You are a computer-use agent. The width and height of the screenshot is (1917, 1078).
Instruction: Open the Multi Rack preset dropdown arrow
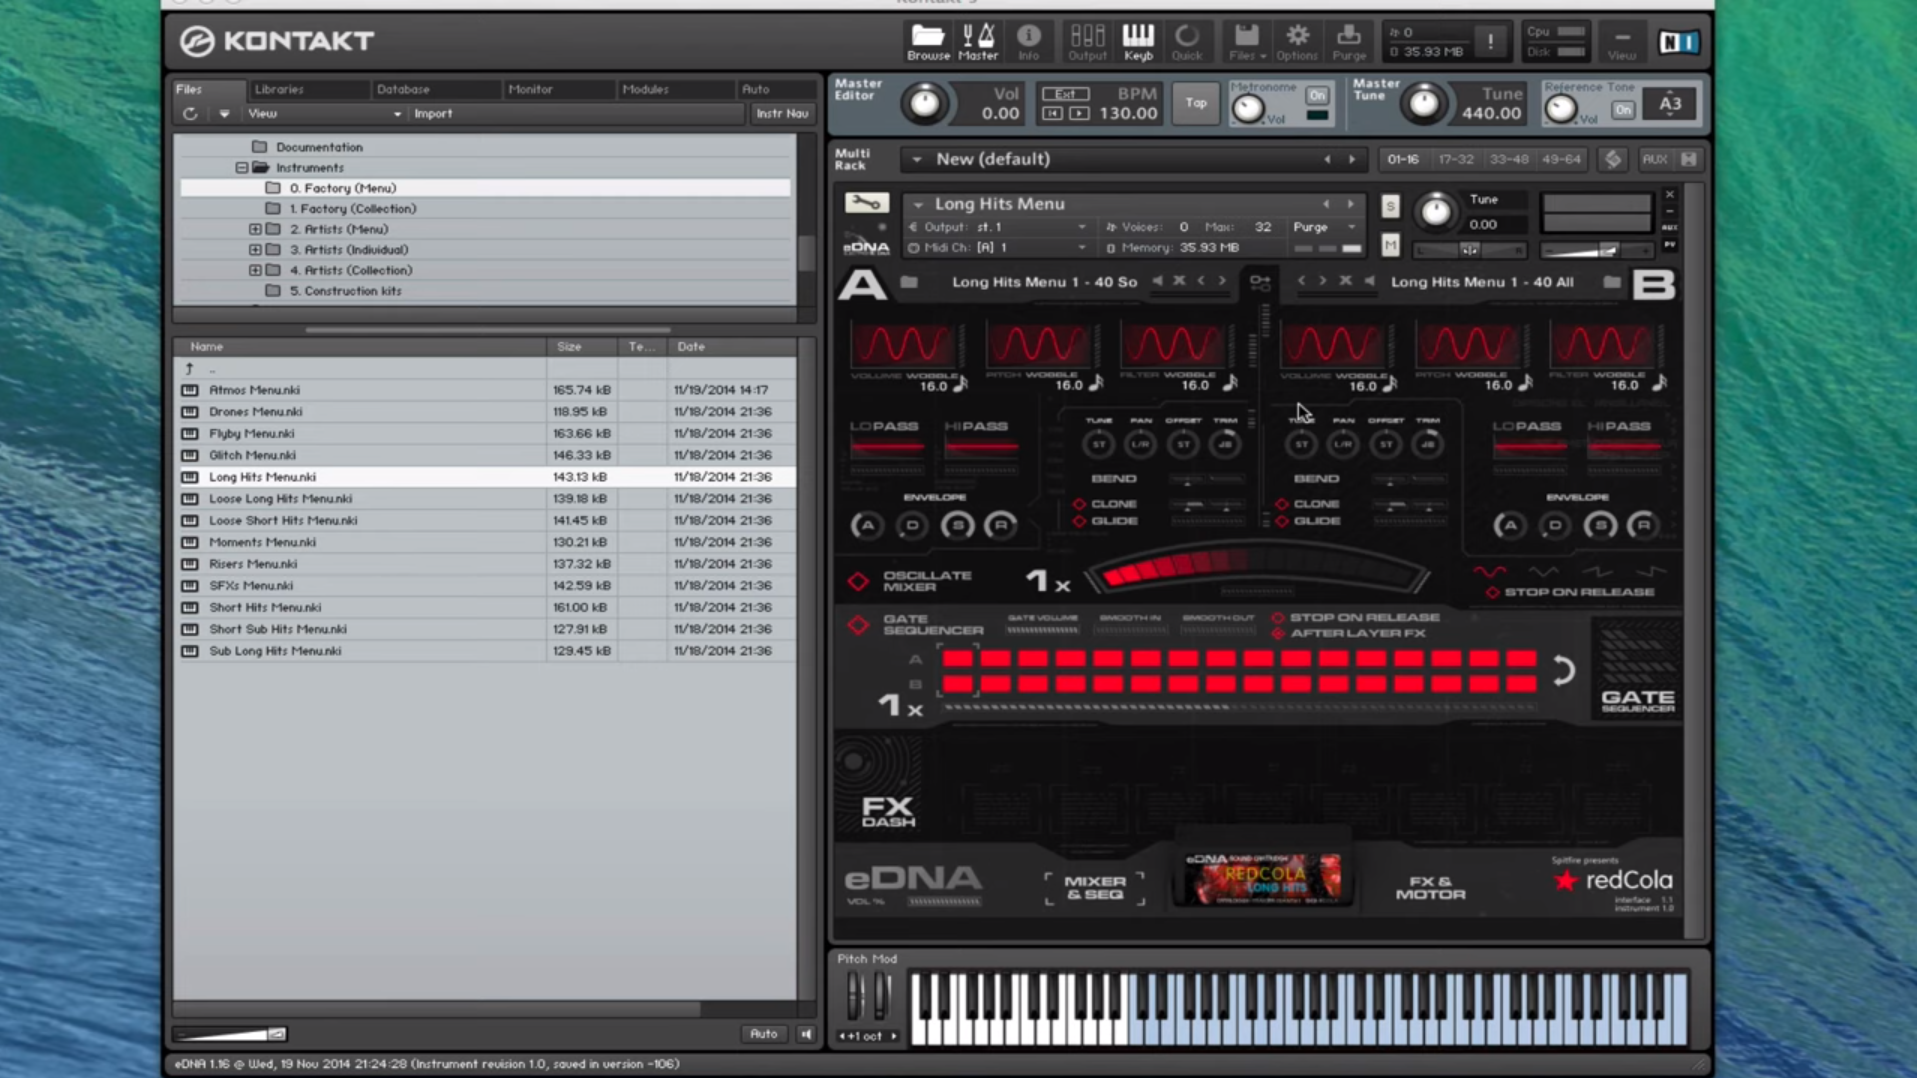[916, 160]
